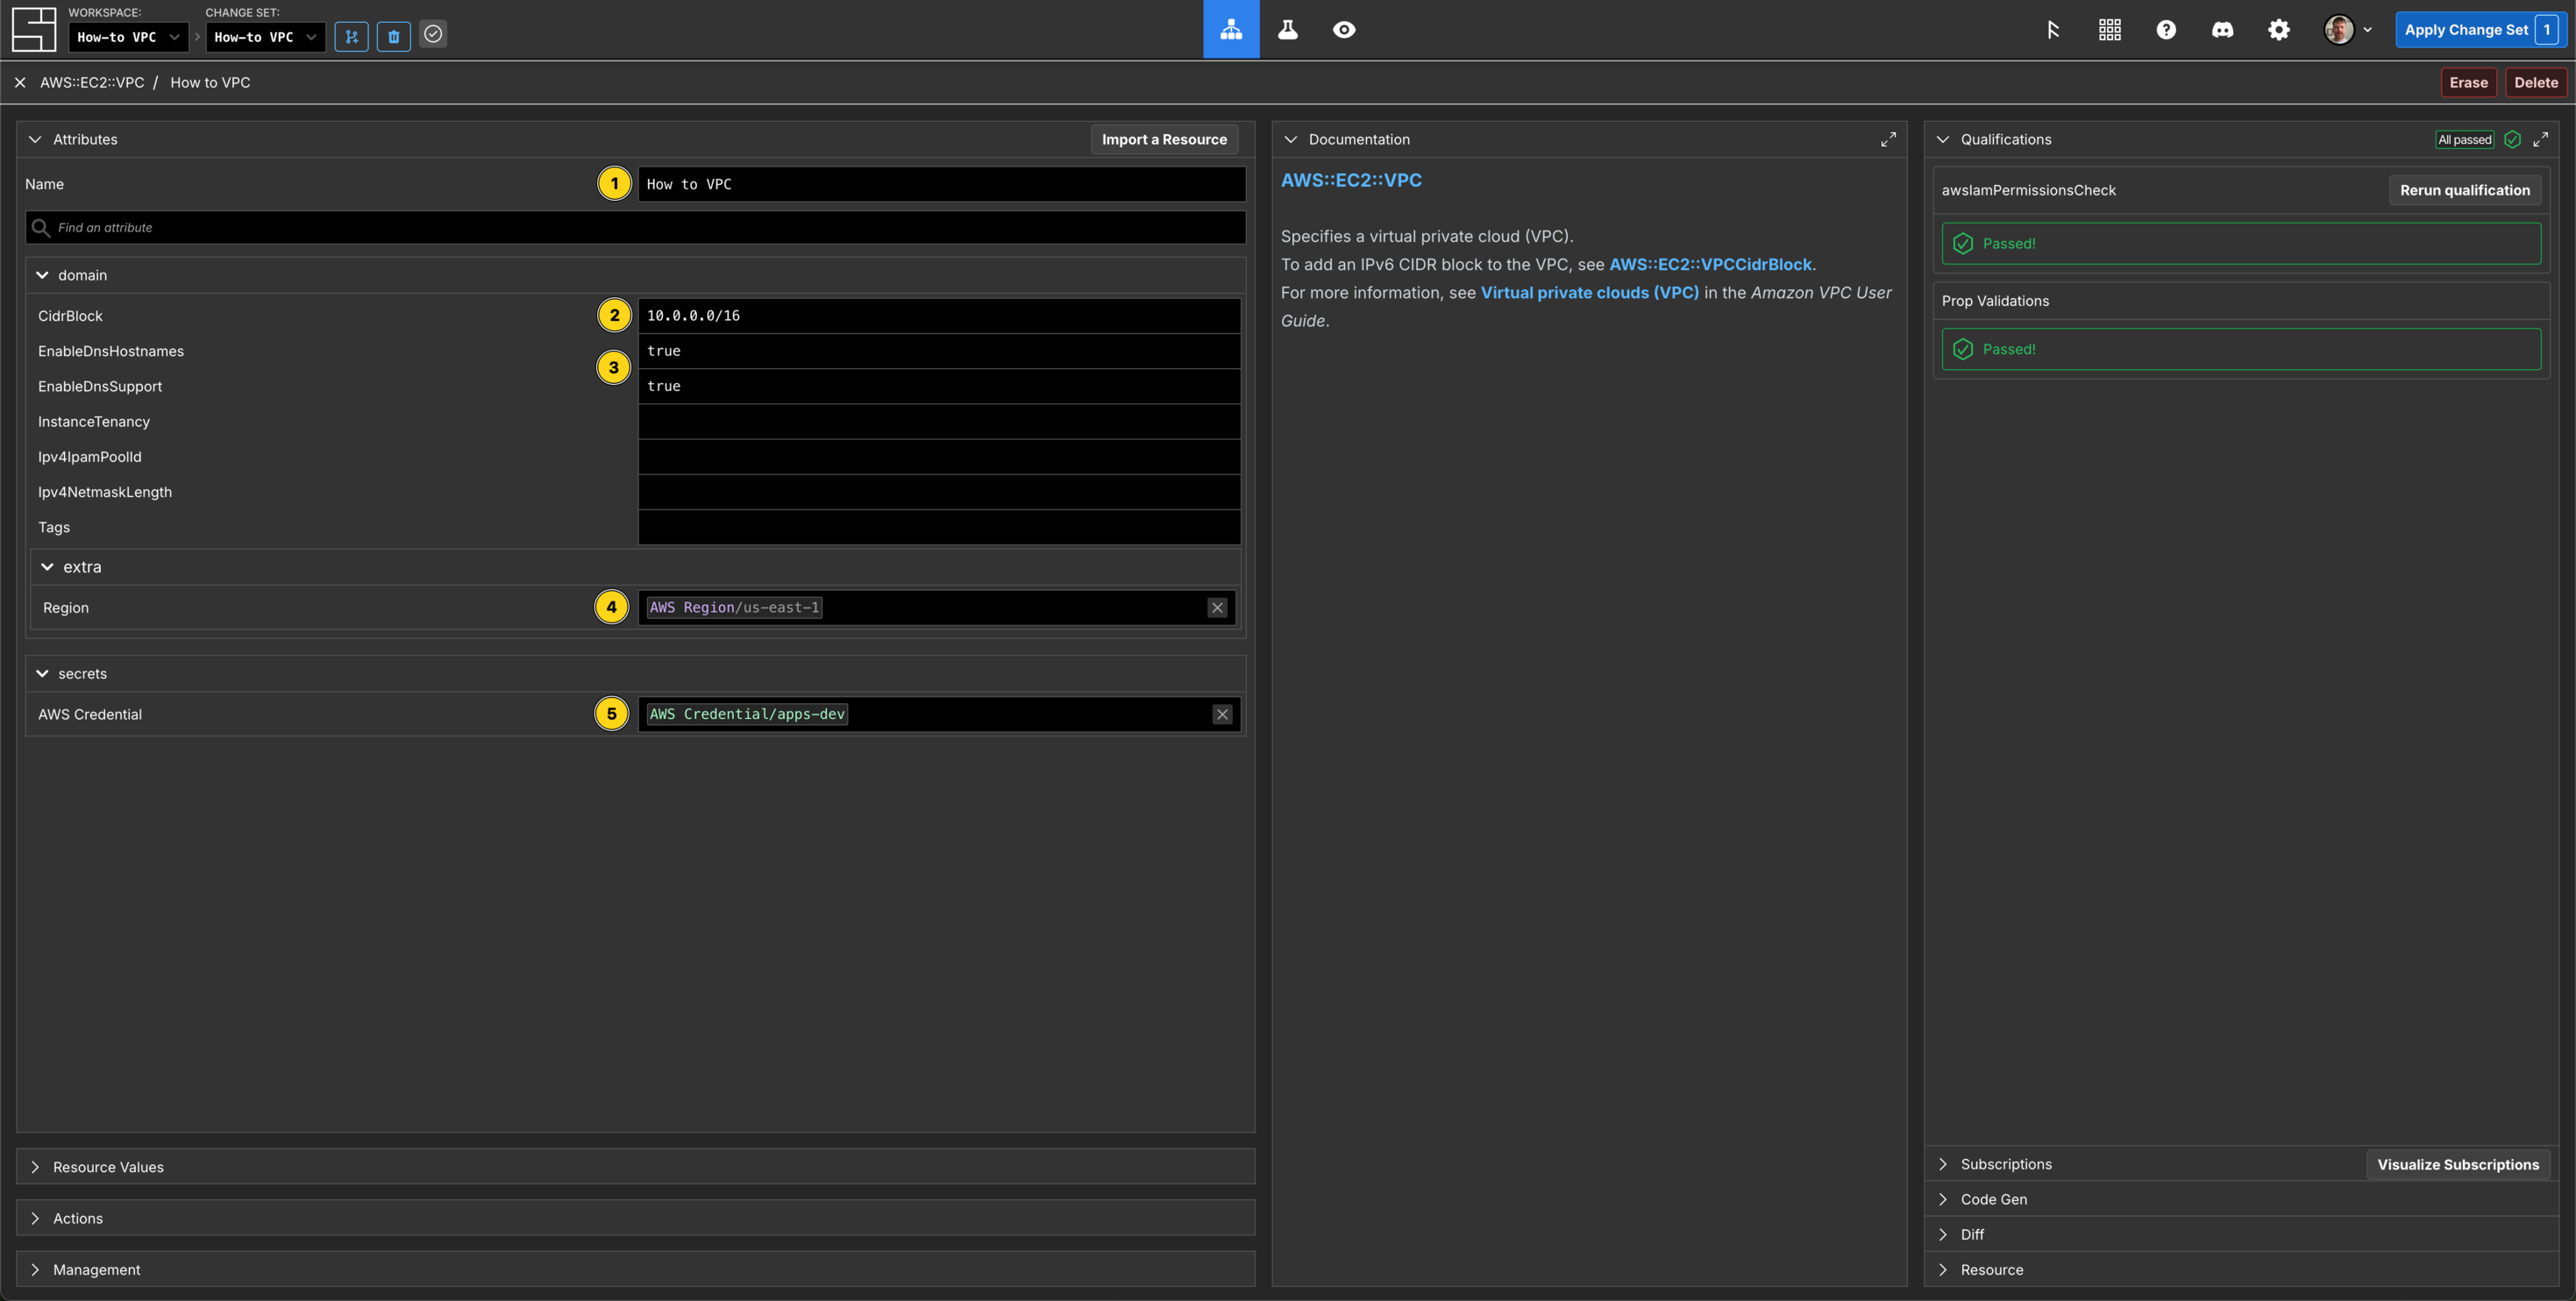Expand the Diff section
Image resolution: width=2576 pixels, height=1301 pixels.
[2241, 1234]
